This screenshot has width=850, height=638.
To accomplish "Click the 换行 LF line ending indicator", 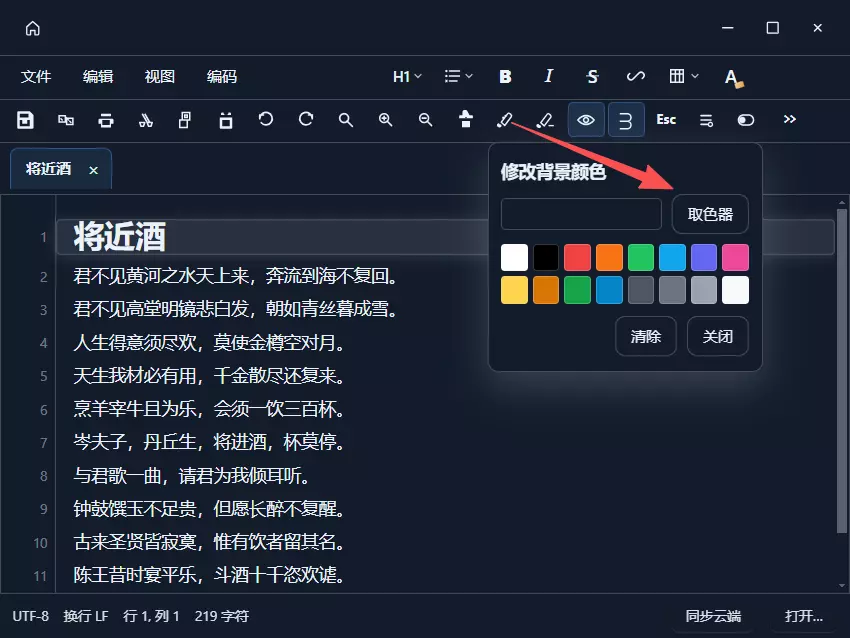I will coord(86,616).
